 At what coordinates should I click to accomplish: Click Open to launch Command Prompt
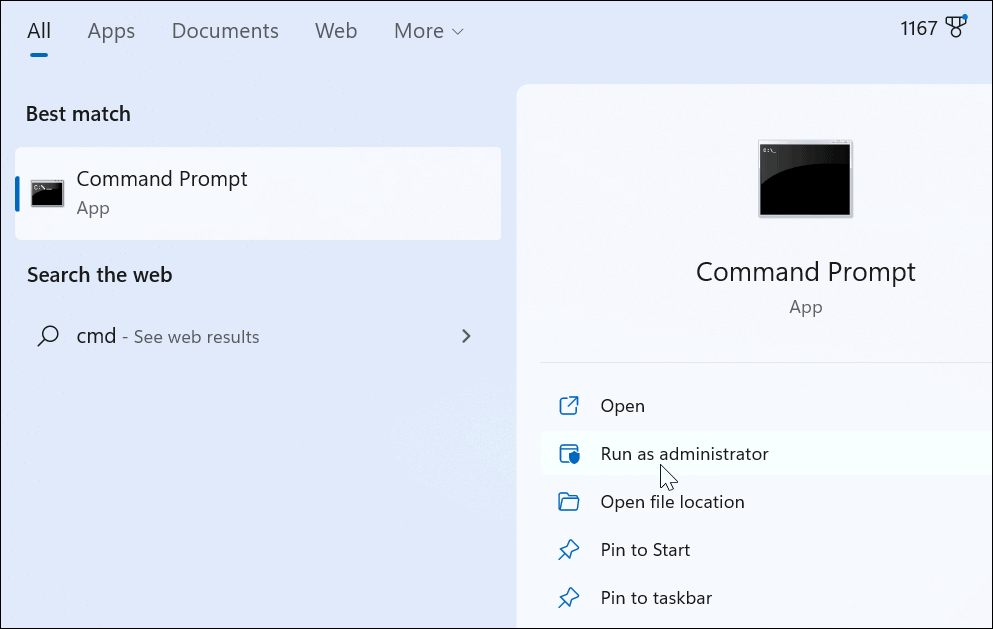[x=622, y=405]
